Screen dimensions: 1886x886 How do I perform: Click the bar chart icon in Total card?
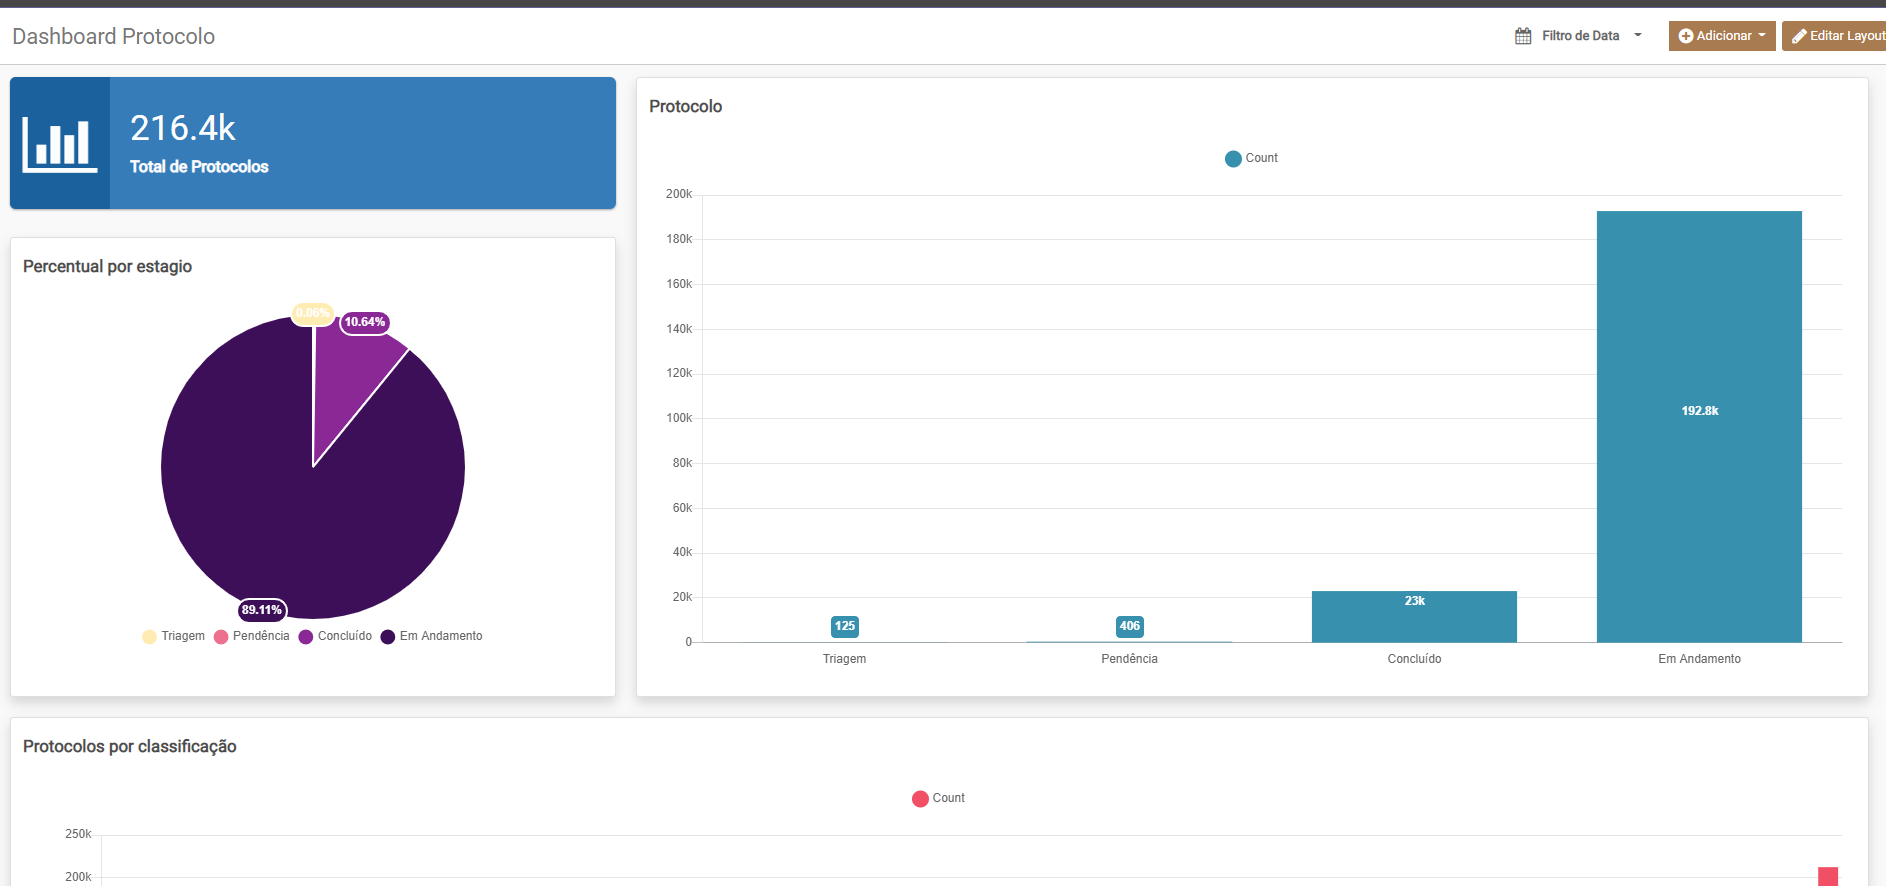59,144
